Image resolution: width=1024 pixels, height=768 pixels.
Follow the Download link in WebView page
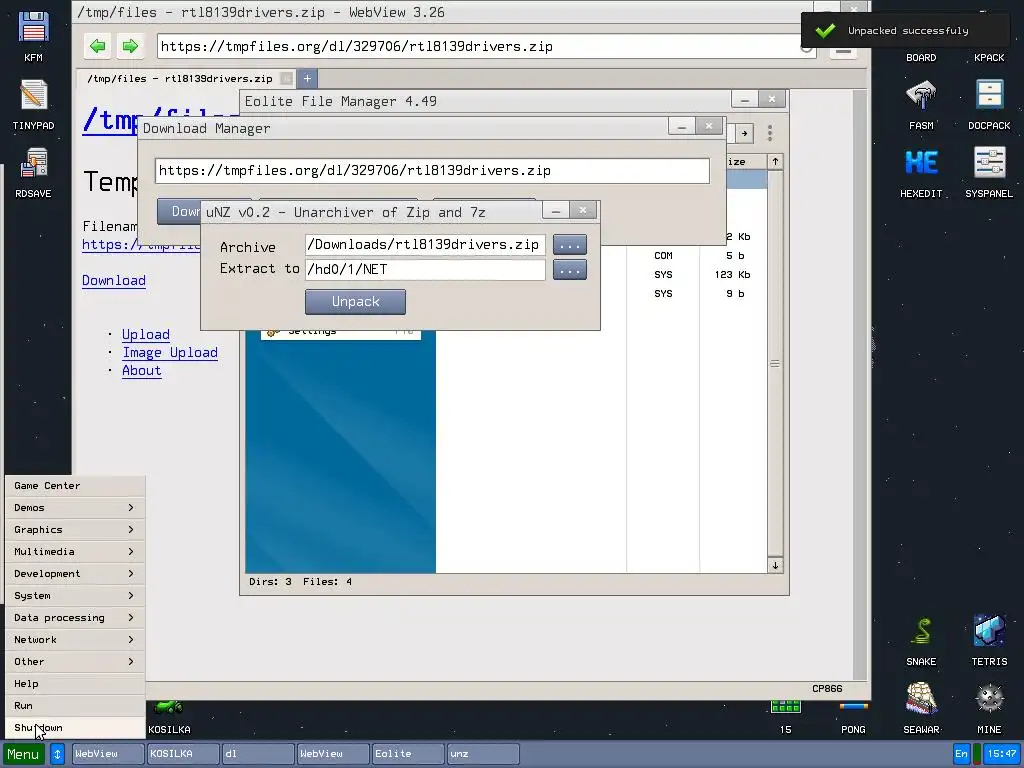coord(114,280)
